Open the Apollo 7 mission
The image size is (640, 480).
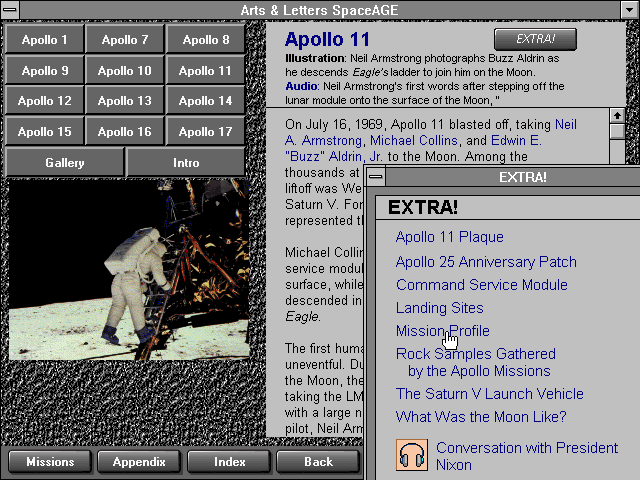coord(125,40)
